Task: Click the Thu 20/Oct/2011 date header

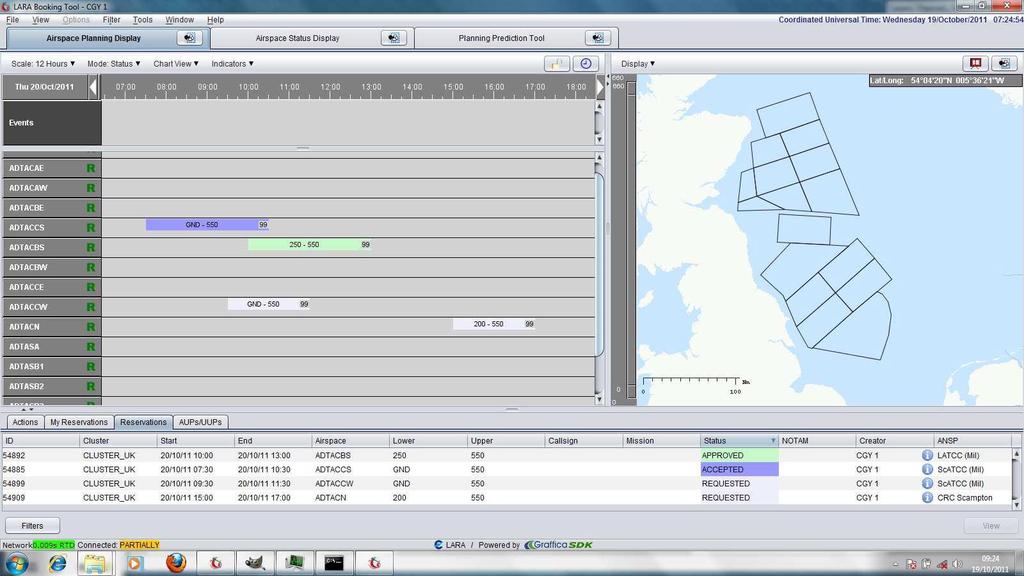Action: 44,87
